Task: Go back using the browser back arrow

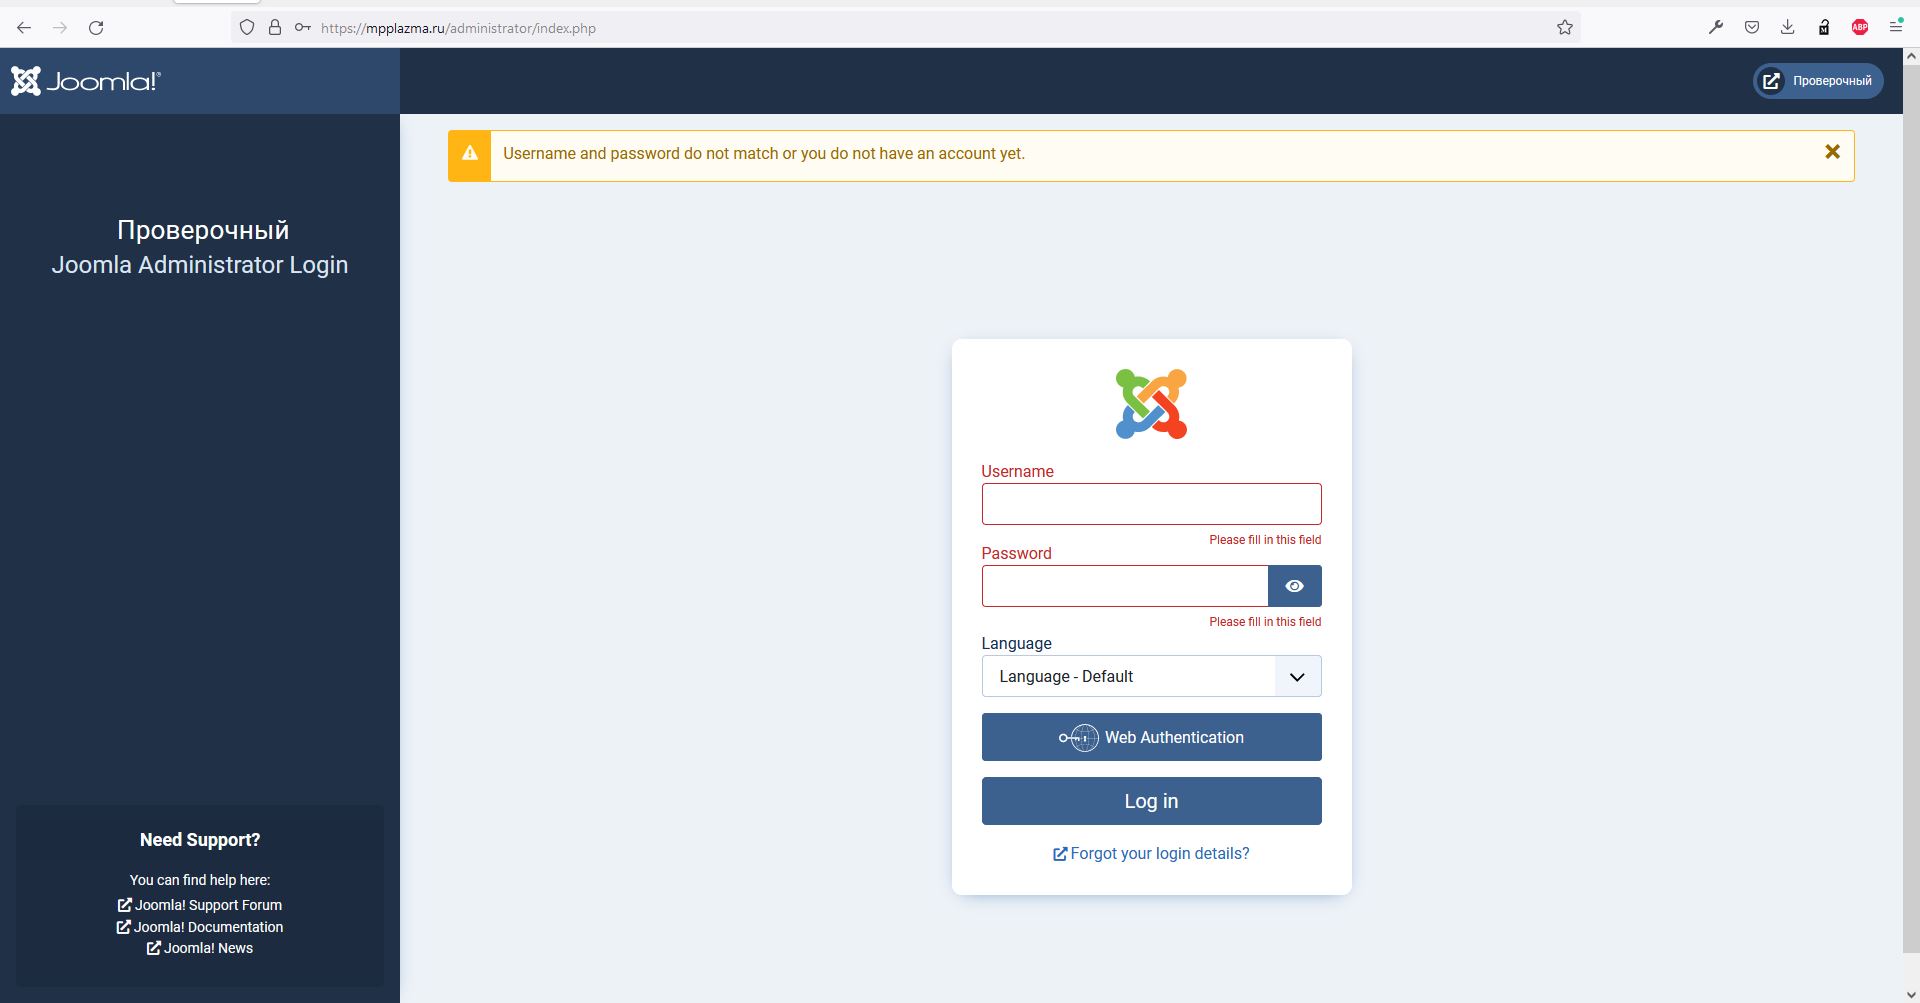Action: pyautogui.click(x=24, y=28)
